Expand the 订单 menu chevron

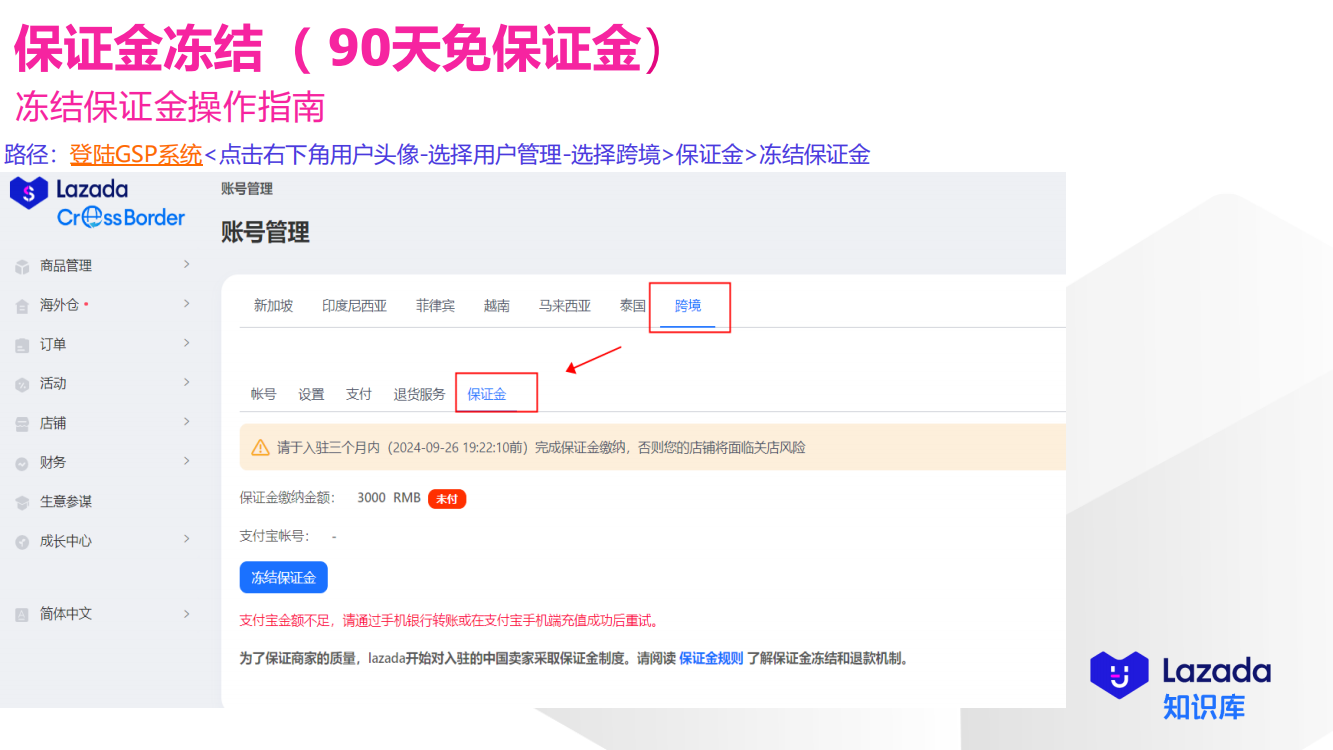coord(186,343)
